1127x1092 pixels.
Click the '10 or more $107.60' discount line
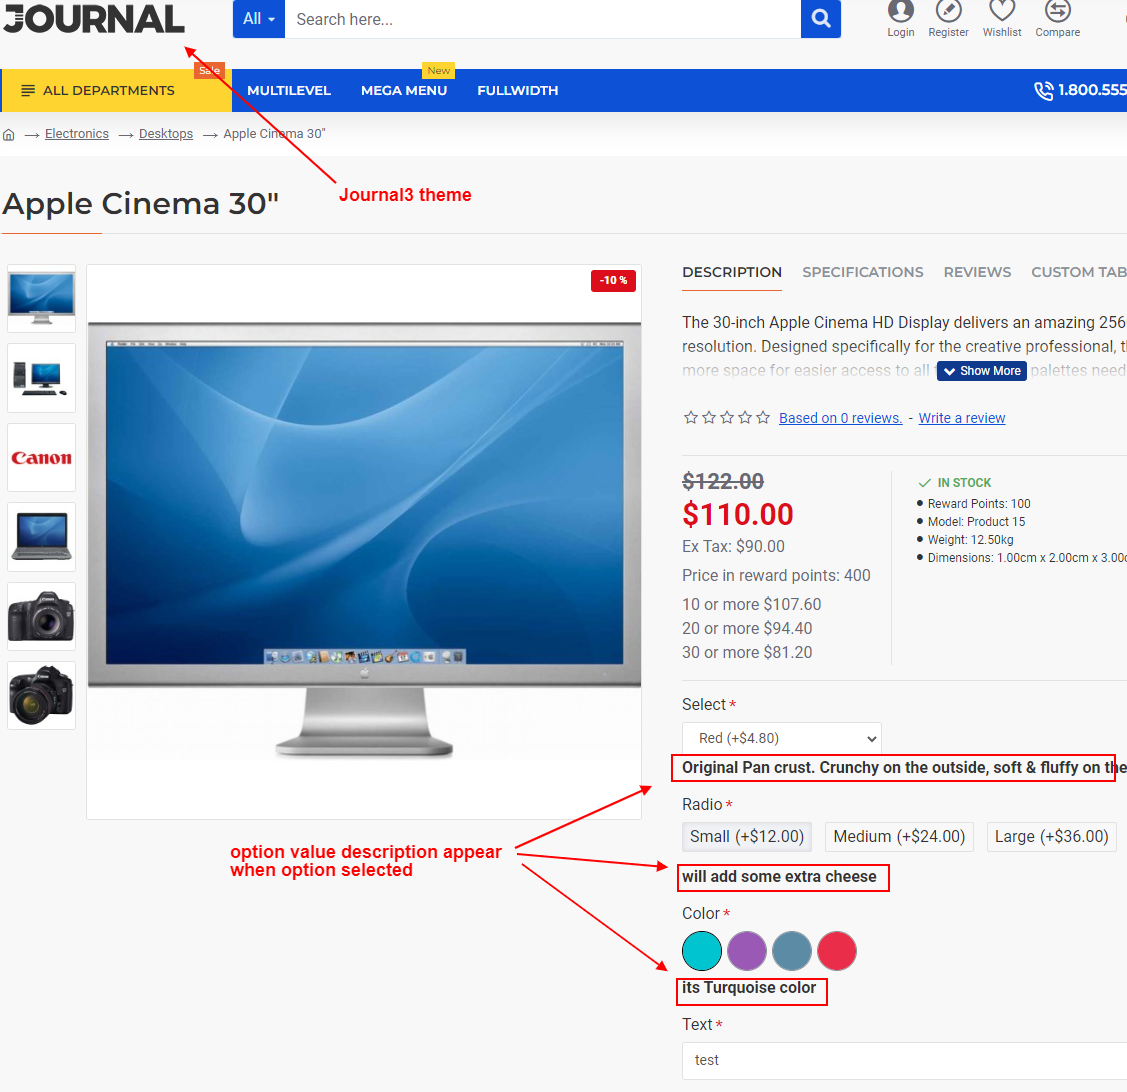tap(751, 605)
